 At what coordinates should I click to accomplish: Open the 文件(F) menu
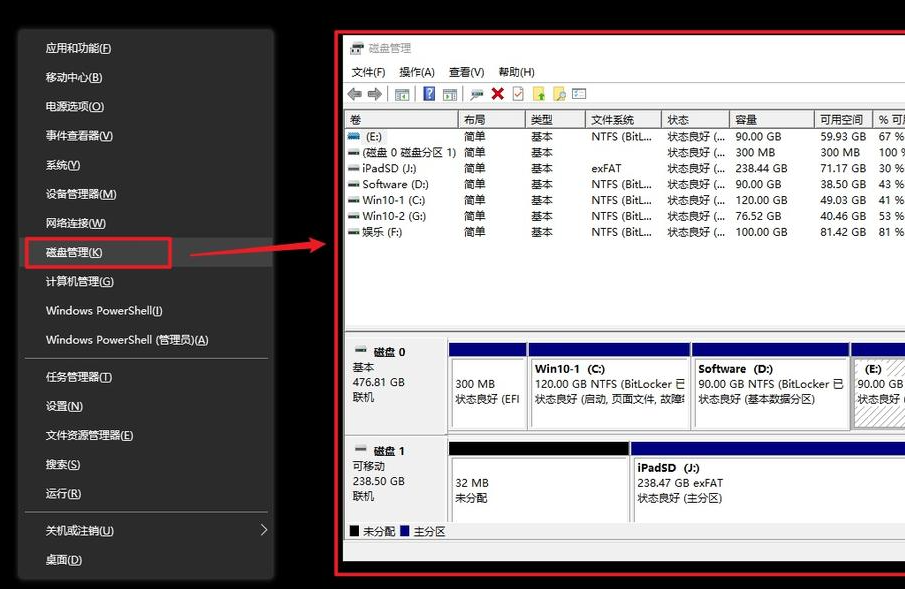[x=367, y=71]
